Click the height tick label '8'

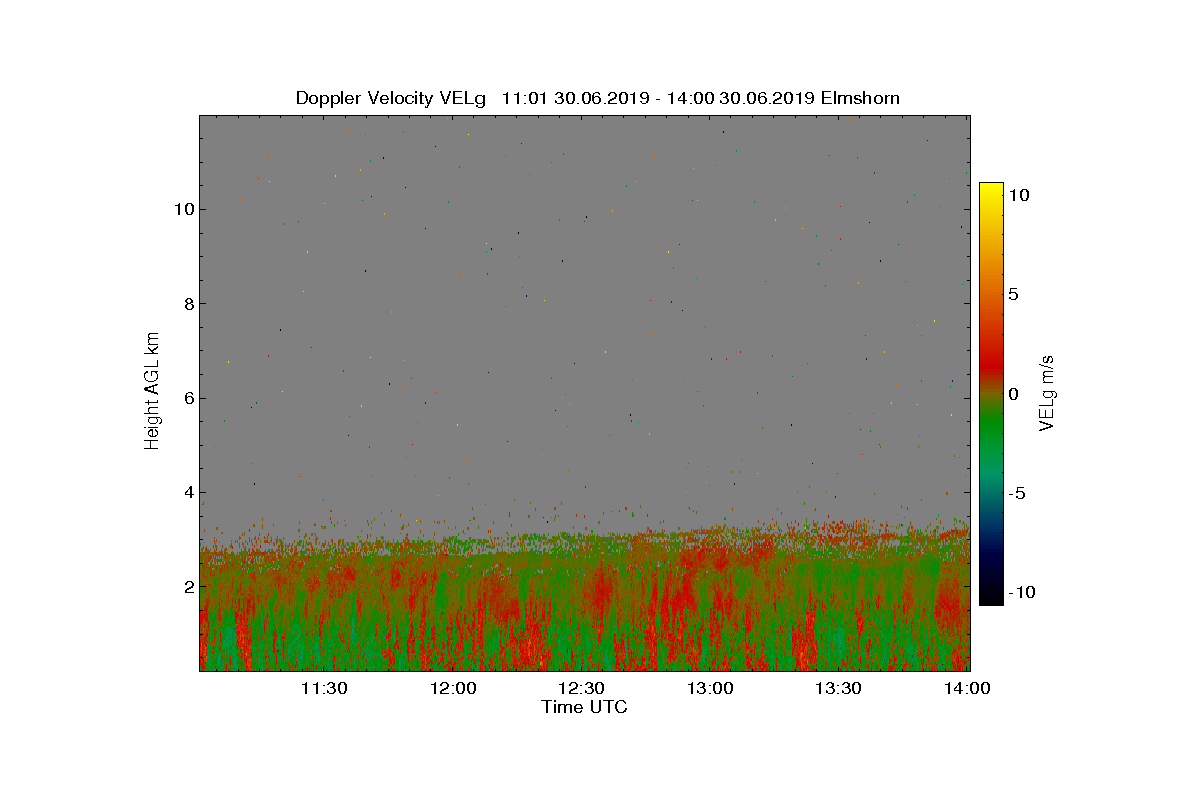point(187,304)
